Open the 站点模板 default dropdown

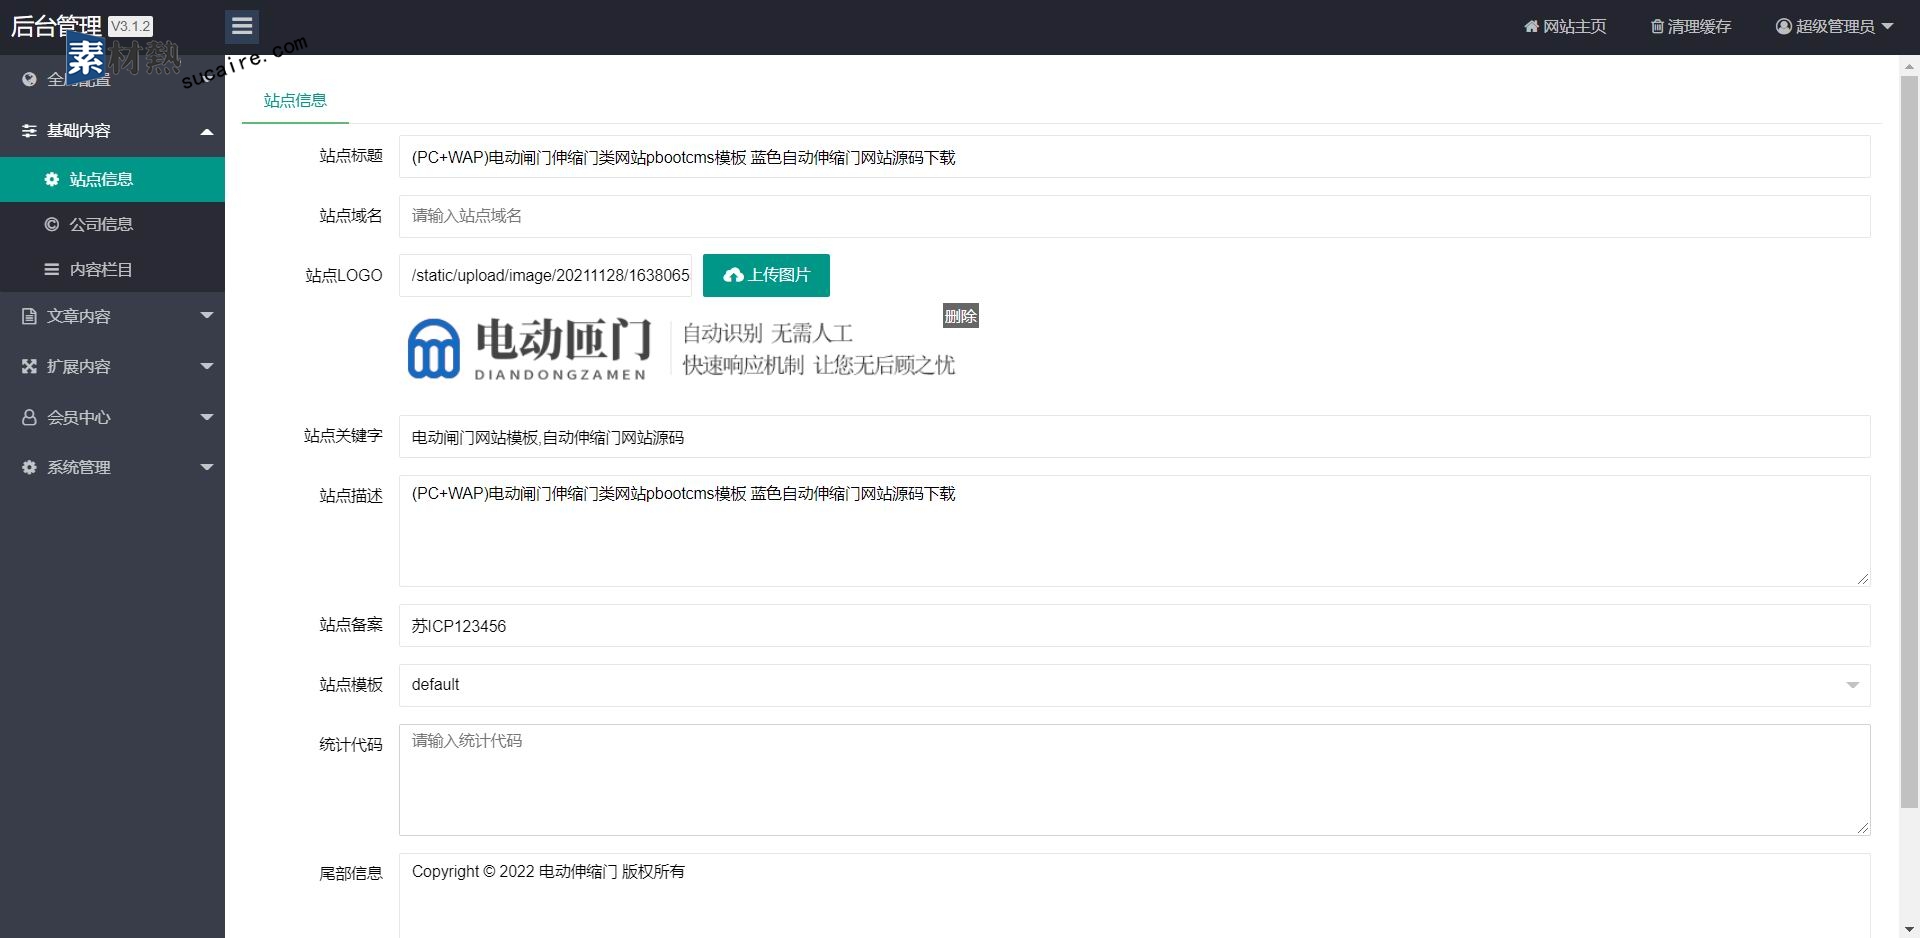[x=1134, y=685]
